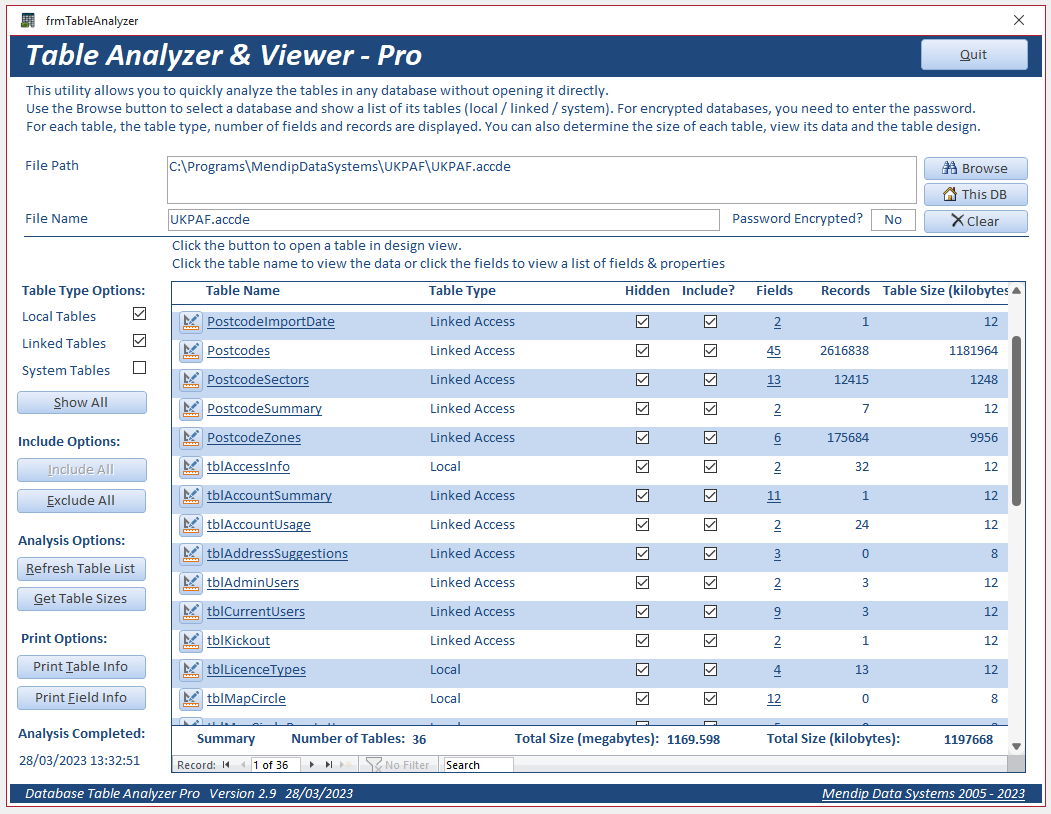The width and height of the screenshot is (1051, 814).
Task: Click design view icon for tblAdminUsers
Action: pyautogui.click(x=191, y=583)
